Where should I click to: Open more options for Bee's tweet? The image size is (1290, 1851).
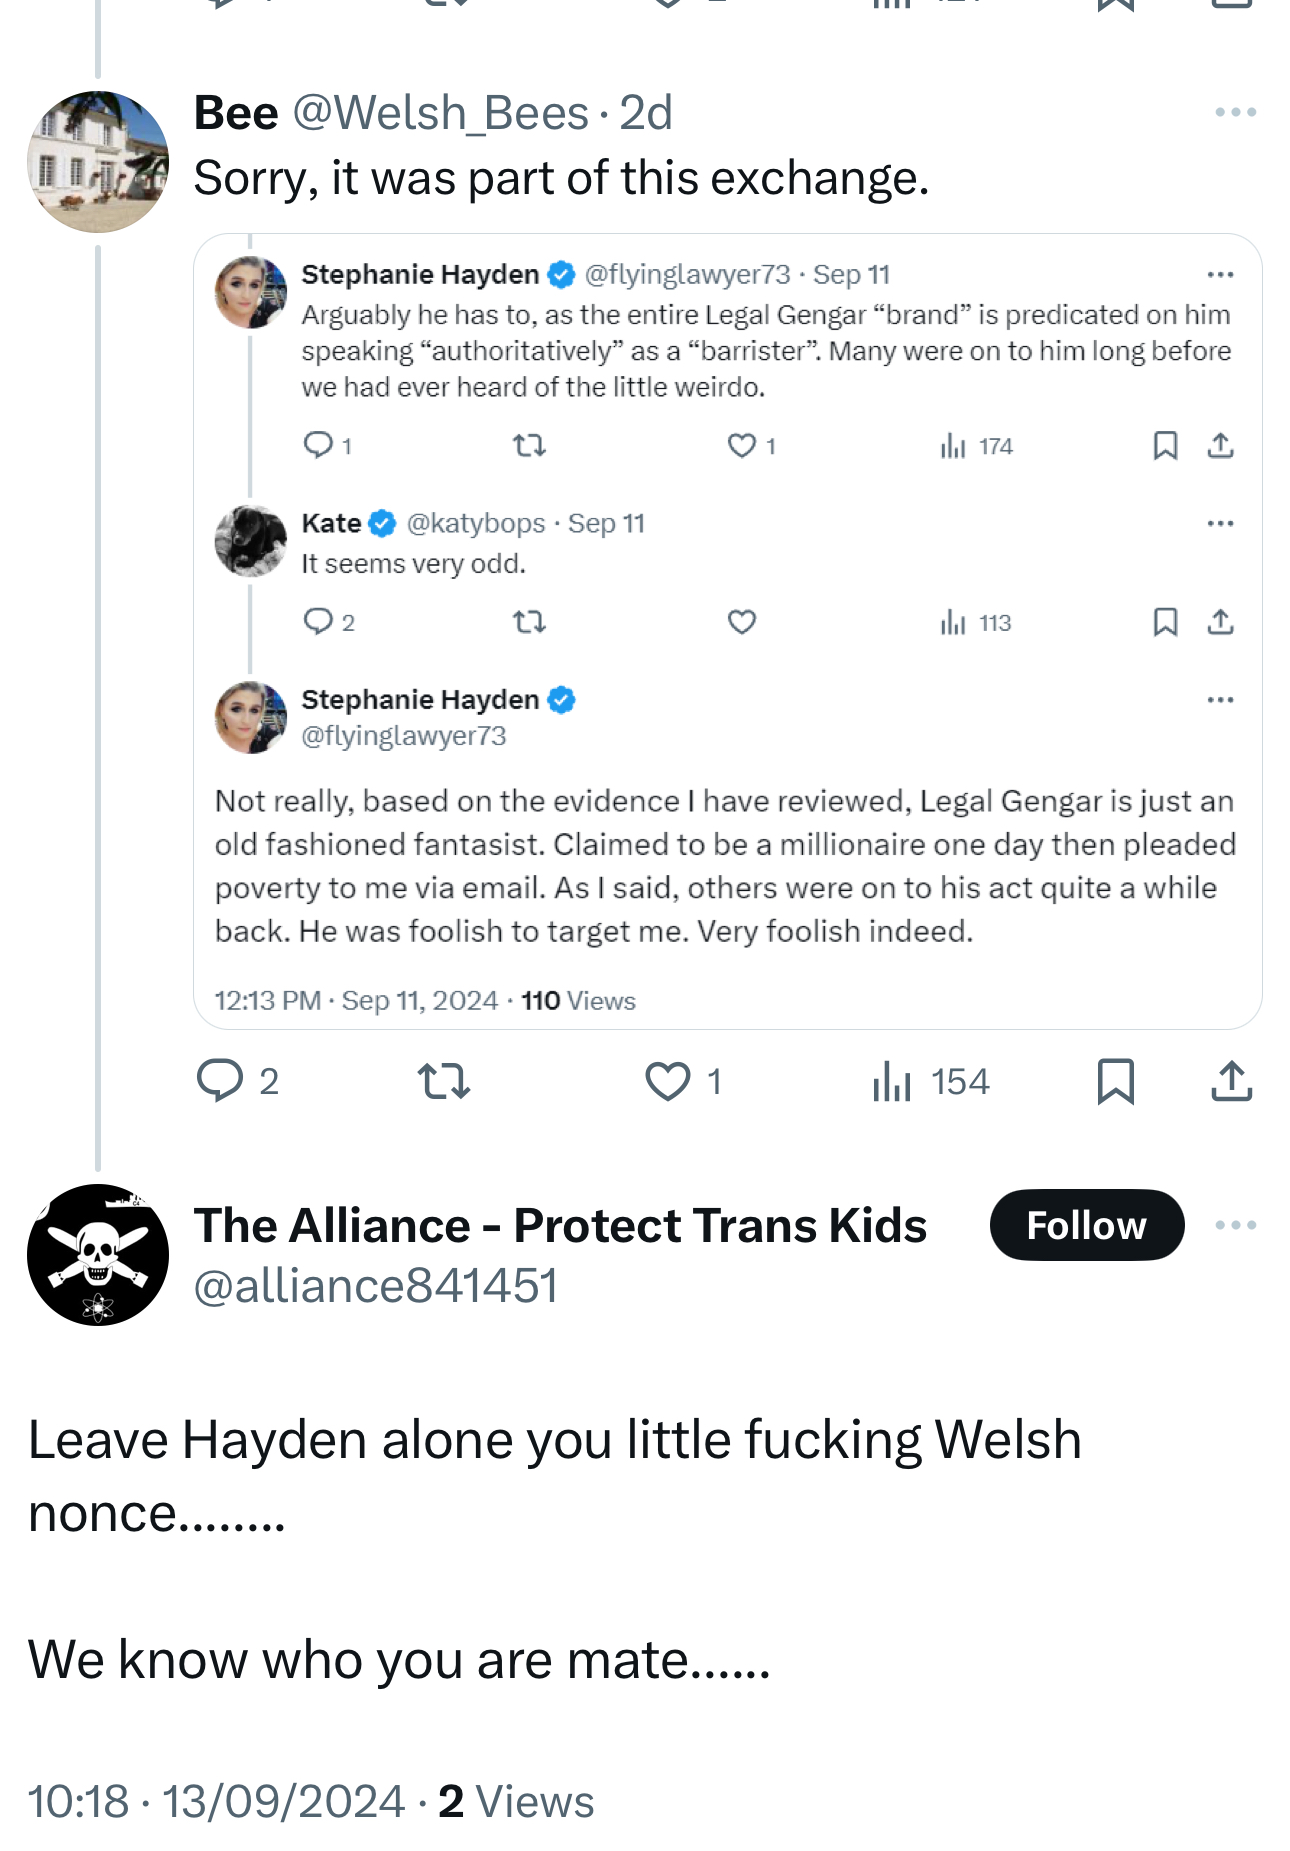click(1235, 112)
